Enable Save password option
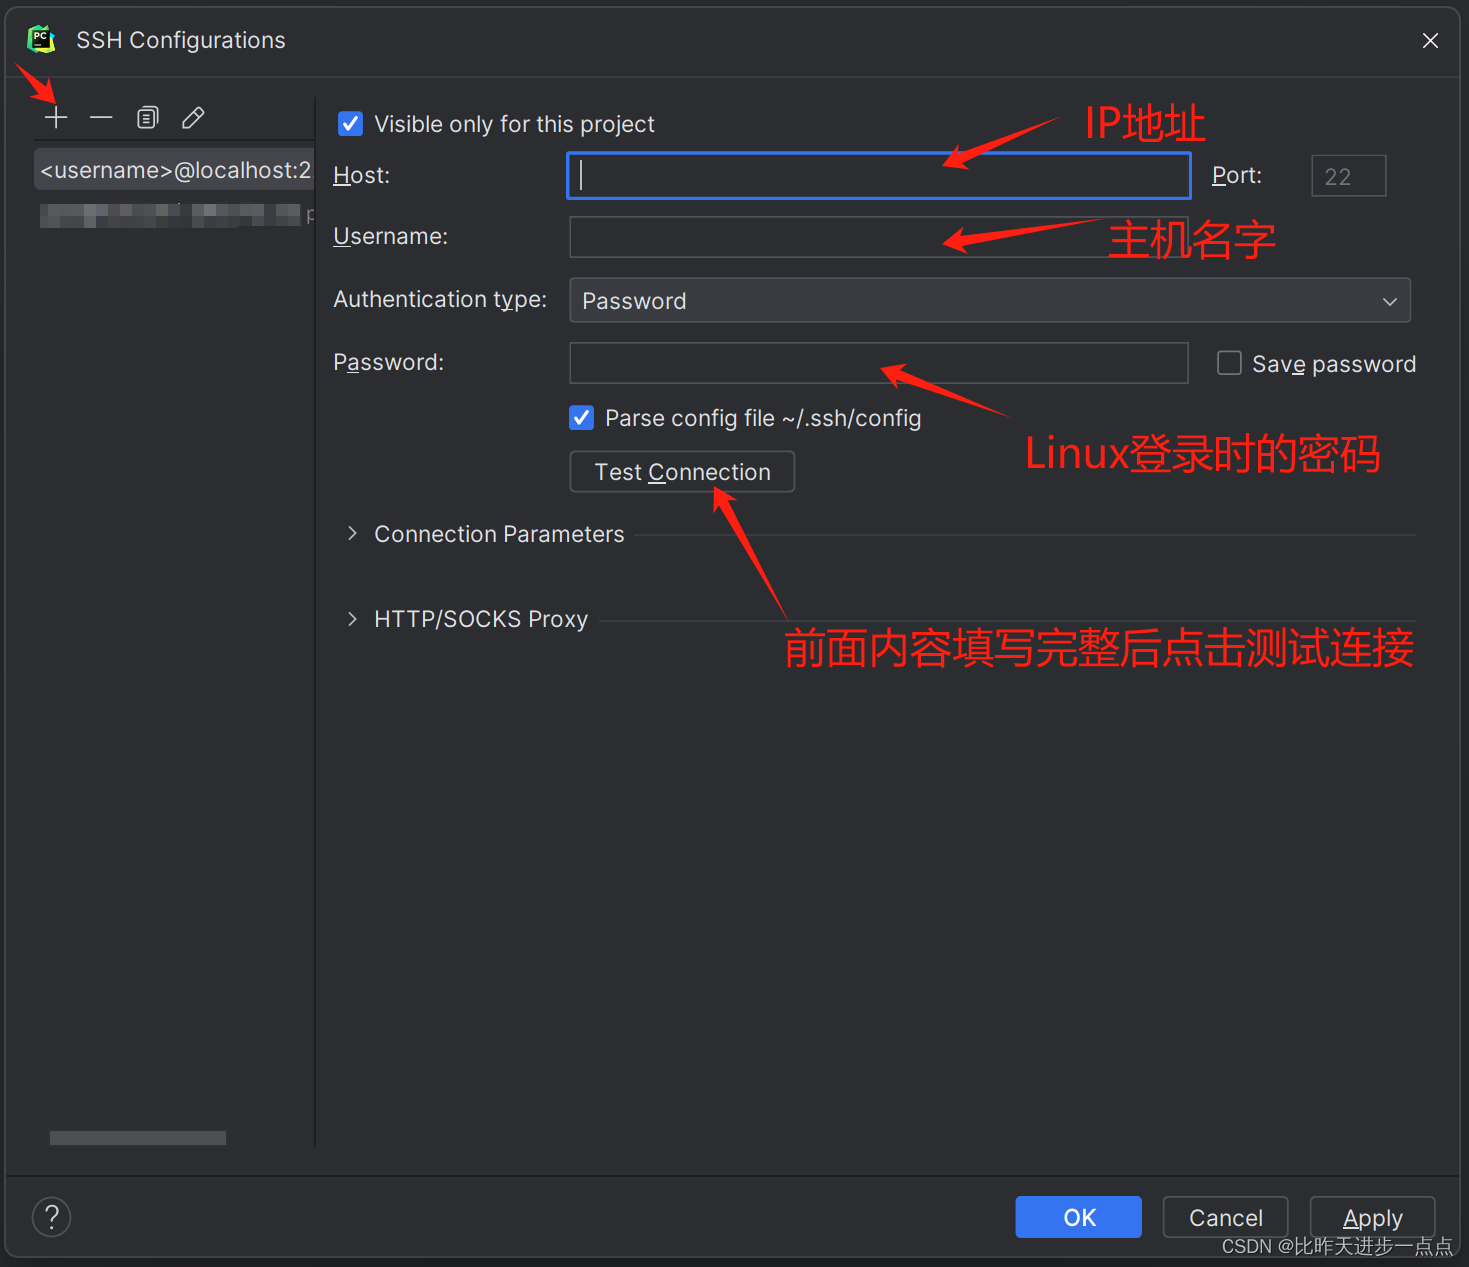Viewport: 1469px width, 1267px height. [1228, 363]
